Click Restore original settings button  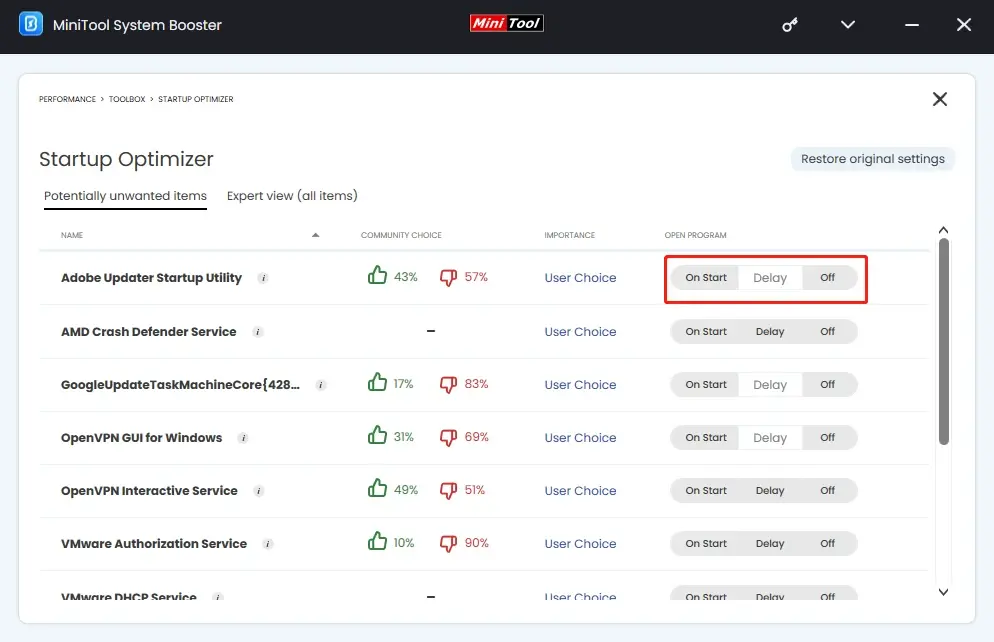tap(872, 159)
